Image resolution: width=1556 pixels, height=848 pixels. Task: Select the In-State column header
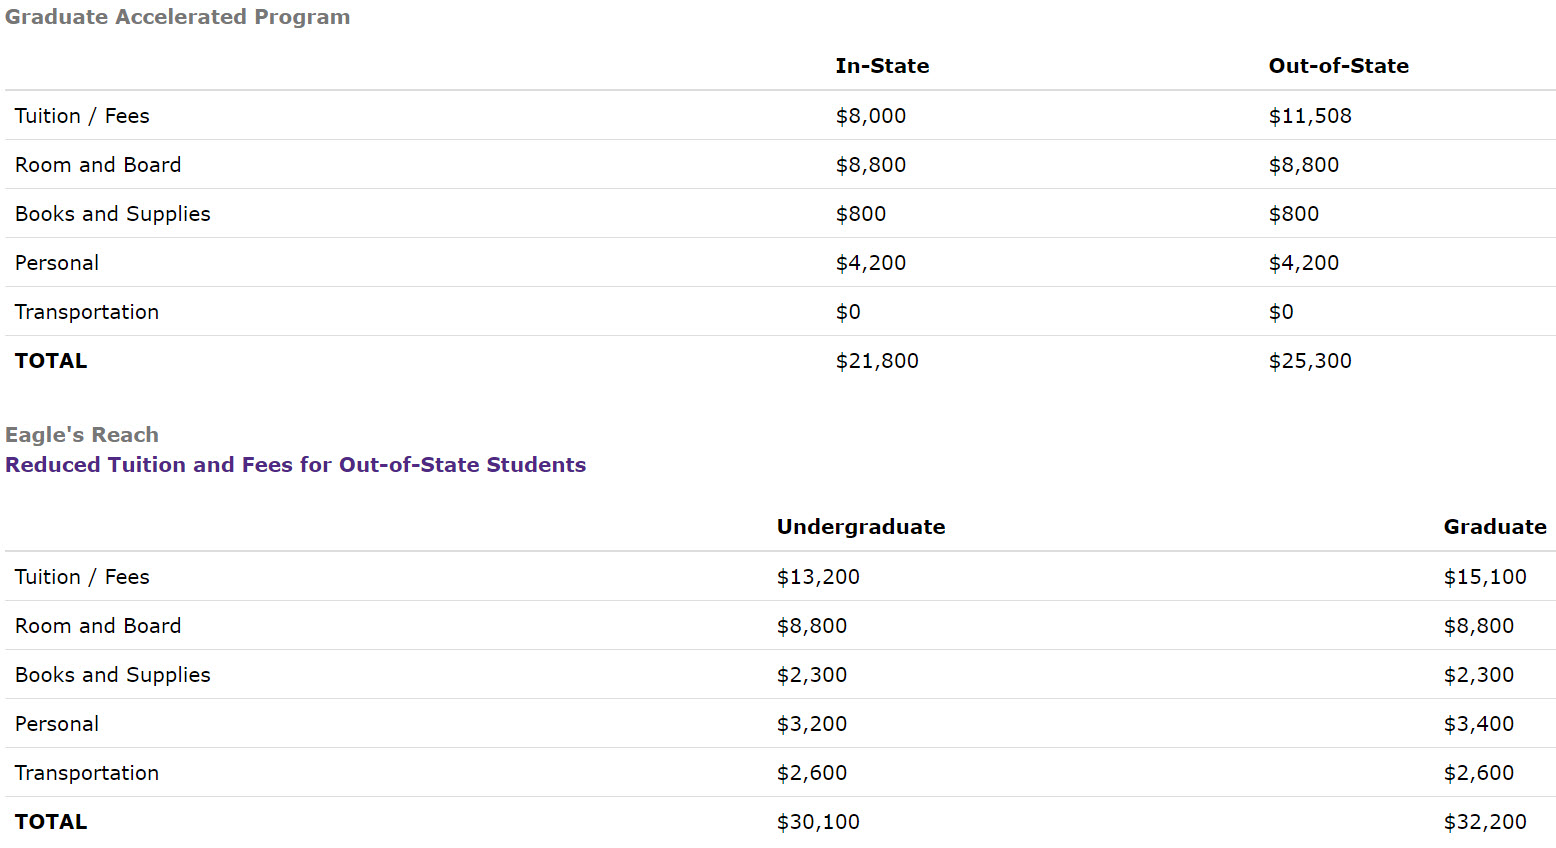click(x=882, y=66)
